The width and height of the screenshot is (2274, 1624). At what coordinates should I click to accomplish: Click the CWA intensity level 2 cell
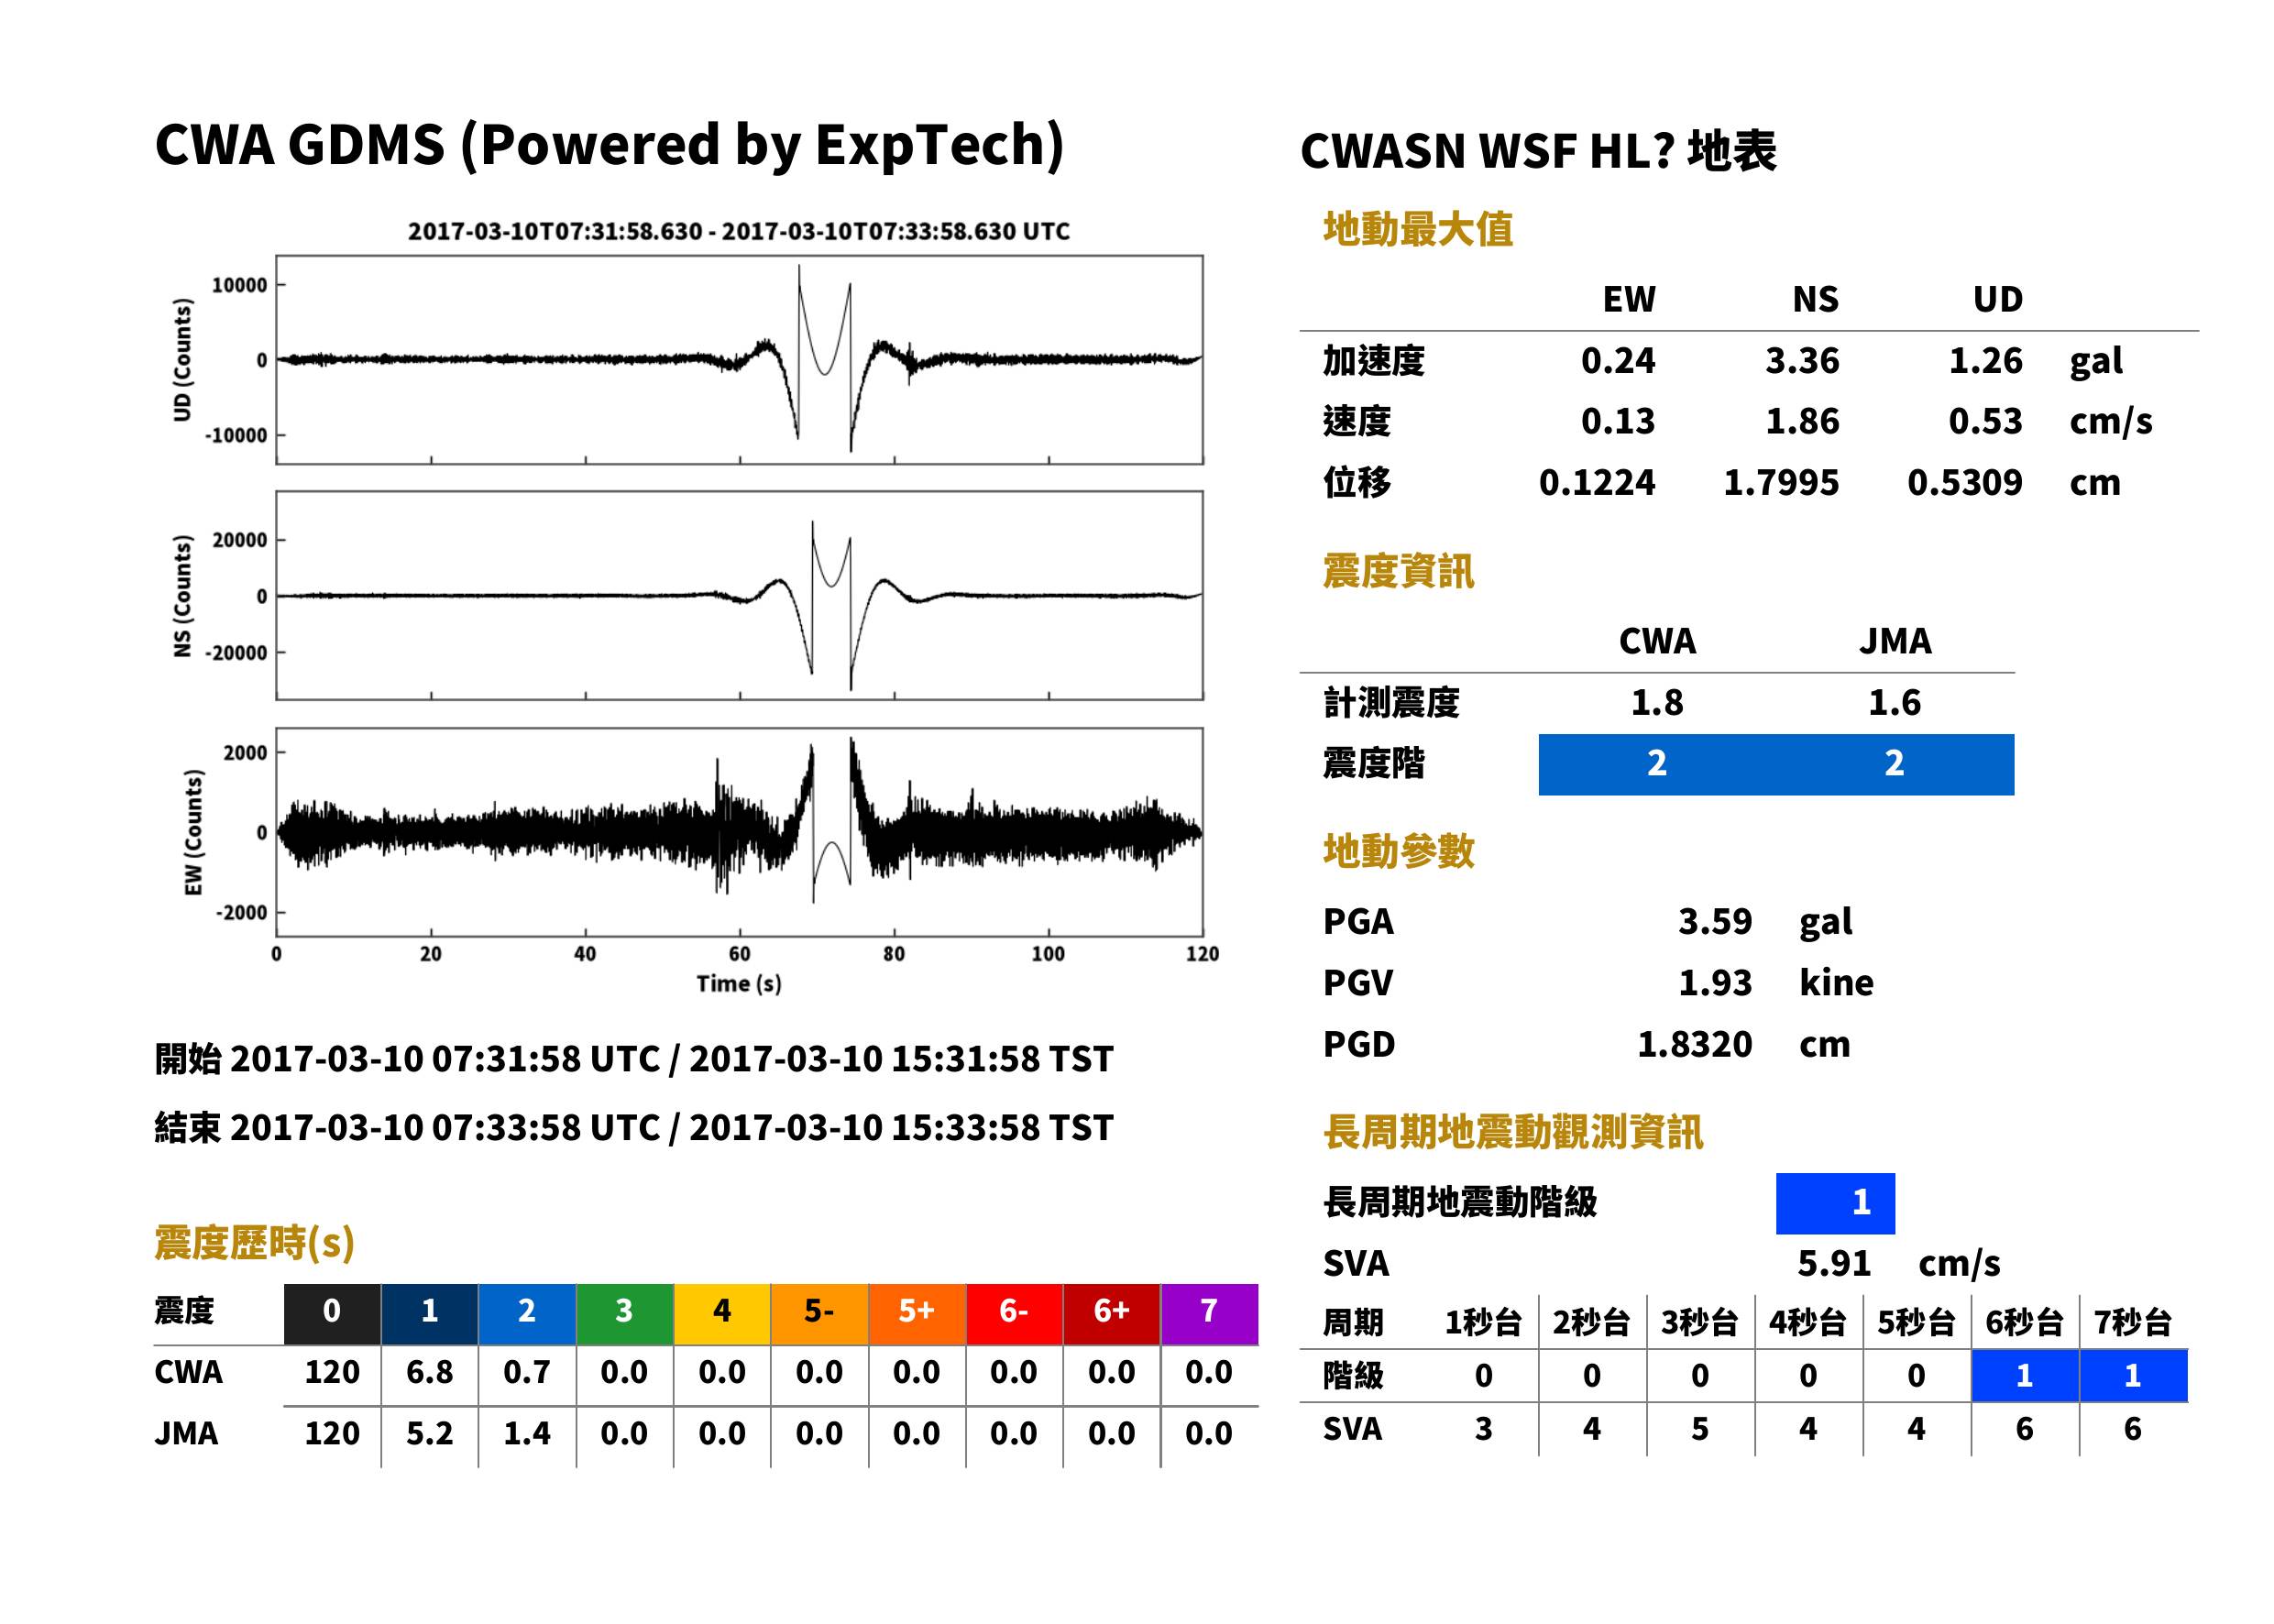(1657, 765)
